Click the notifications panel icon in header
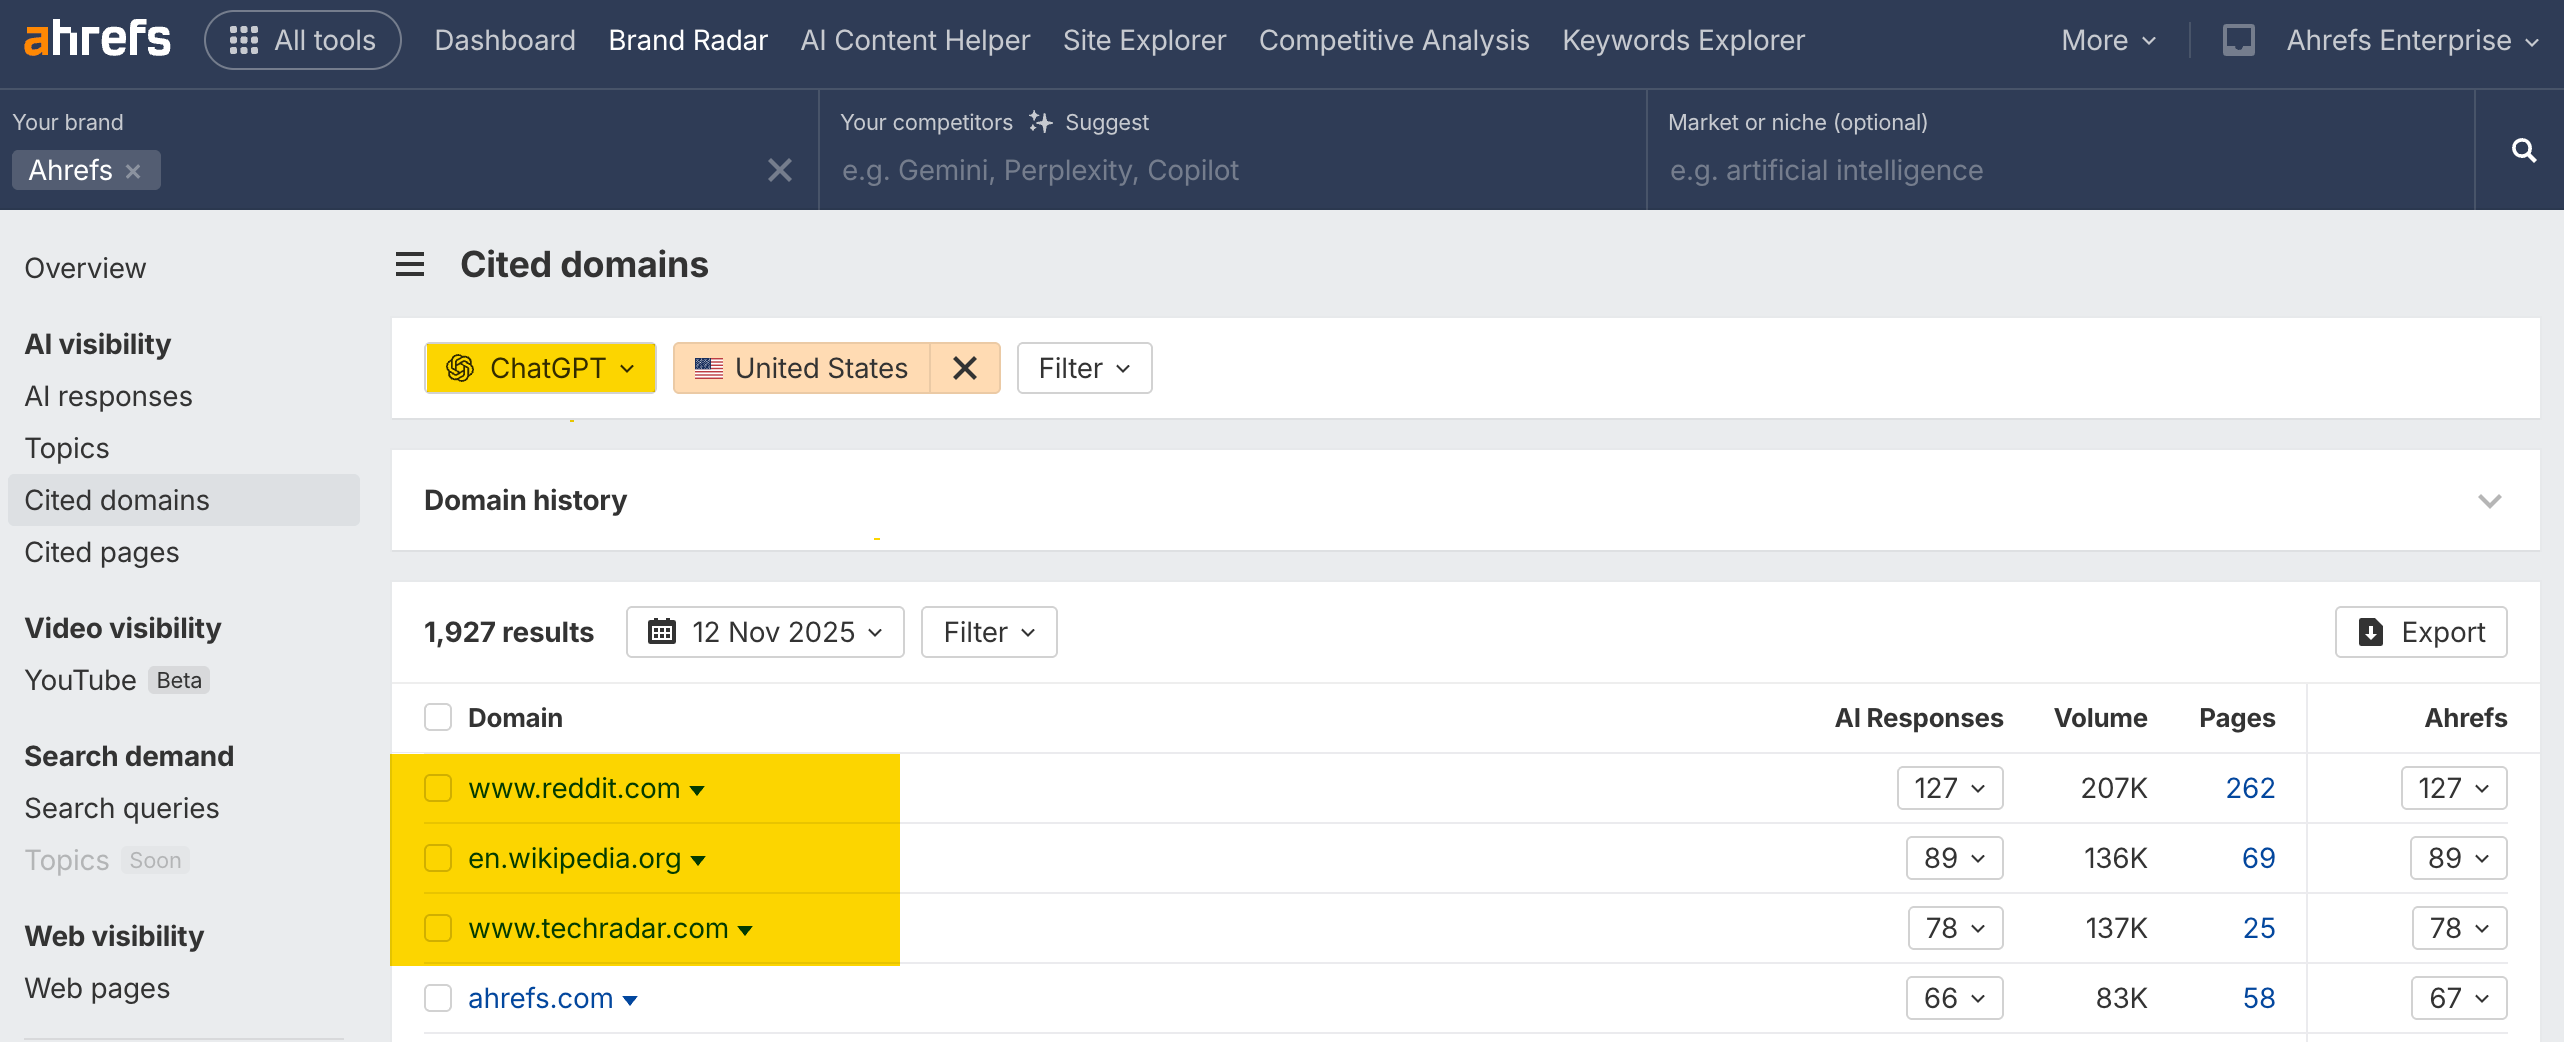 click(2238, 40)
